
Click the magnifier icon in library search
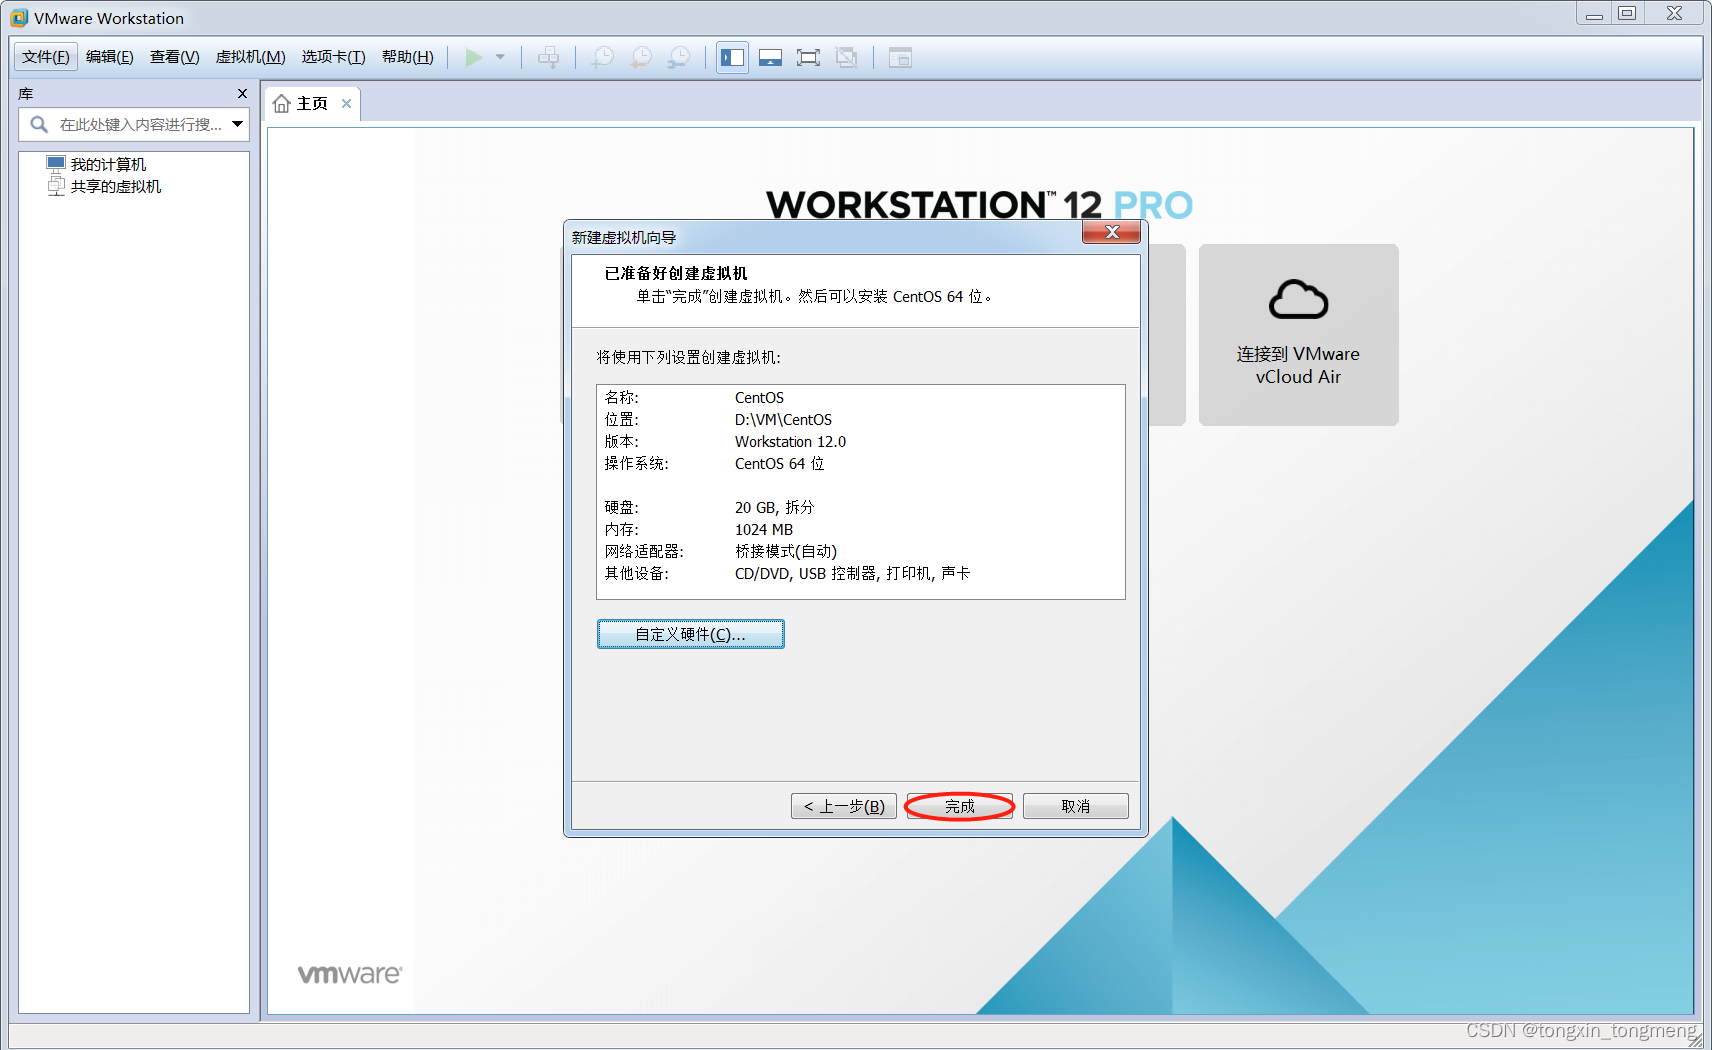tap(39, 125)
